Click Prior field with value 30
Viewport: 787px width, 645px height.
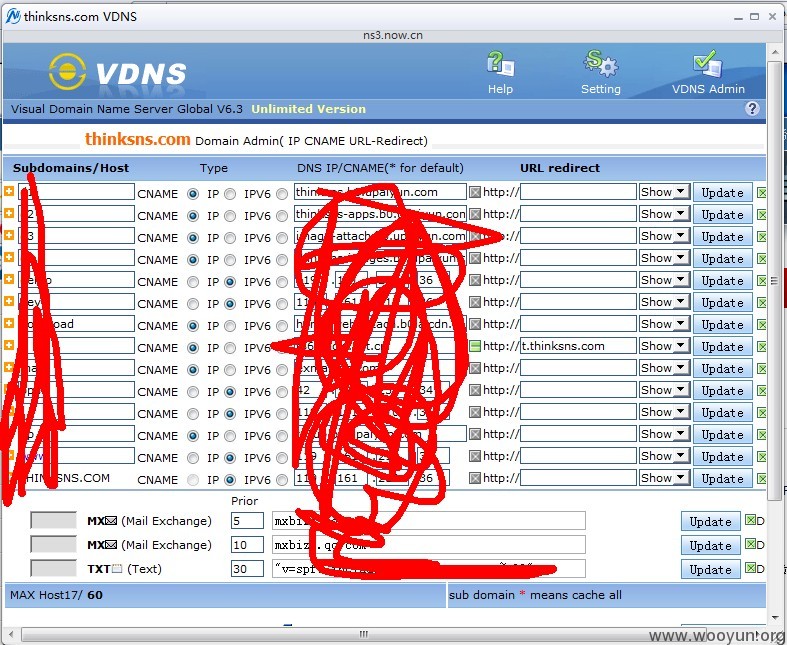coord(247,569)
